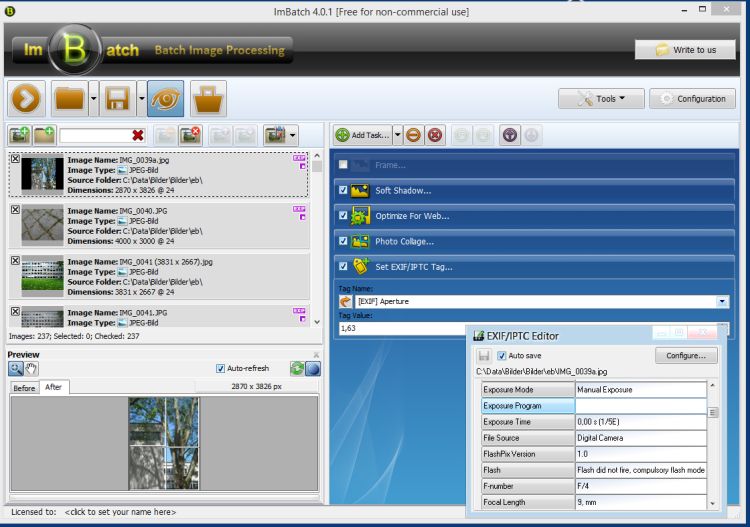
Task: Expand the arrow beside the floppy disk button
Action: 142,99
